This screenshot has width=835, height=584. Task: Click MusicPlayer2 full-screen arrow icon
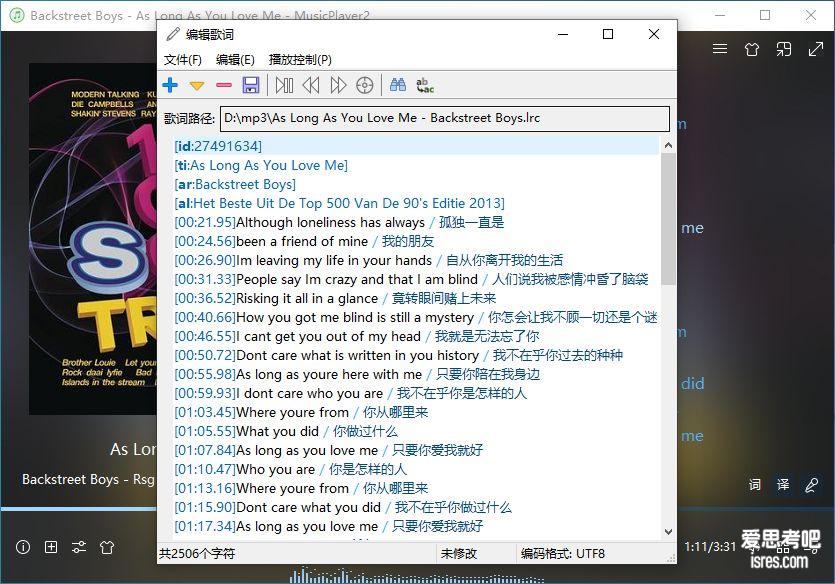point(816,49)
